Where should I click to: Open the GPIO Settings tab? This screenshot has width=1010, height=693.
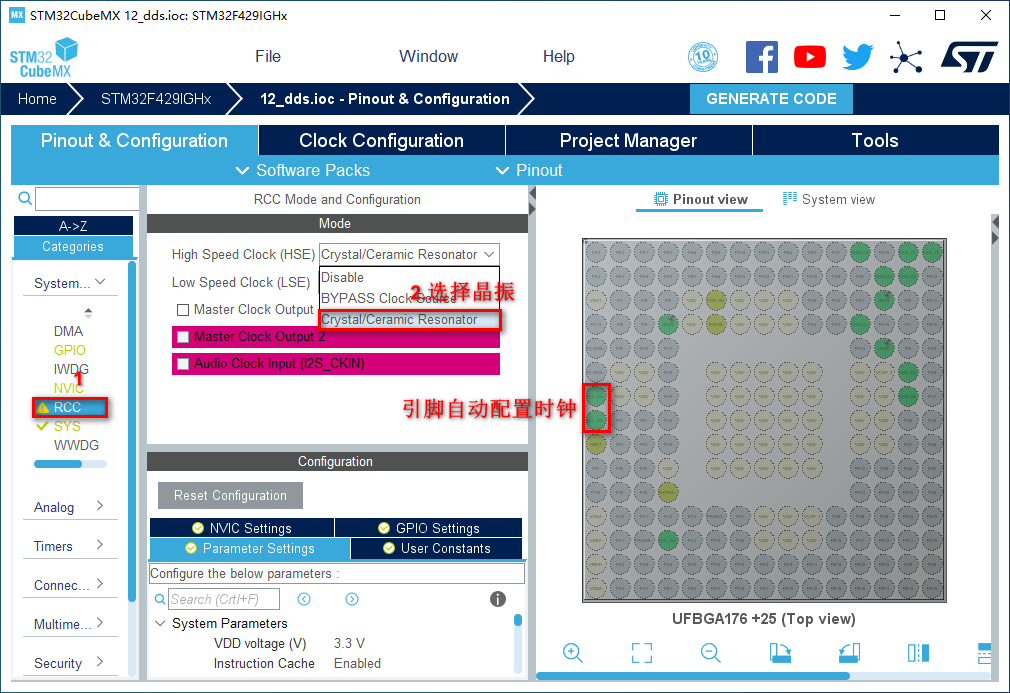coord(428,528)
